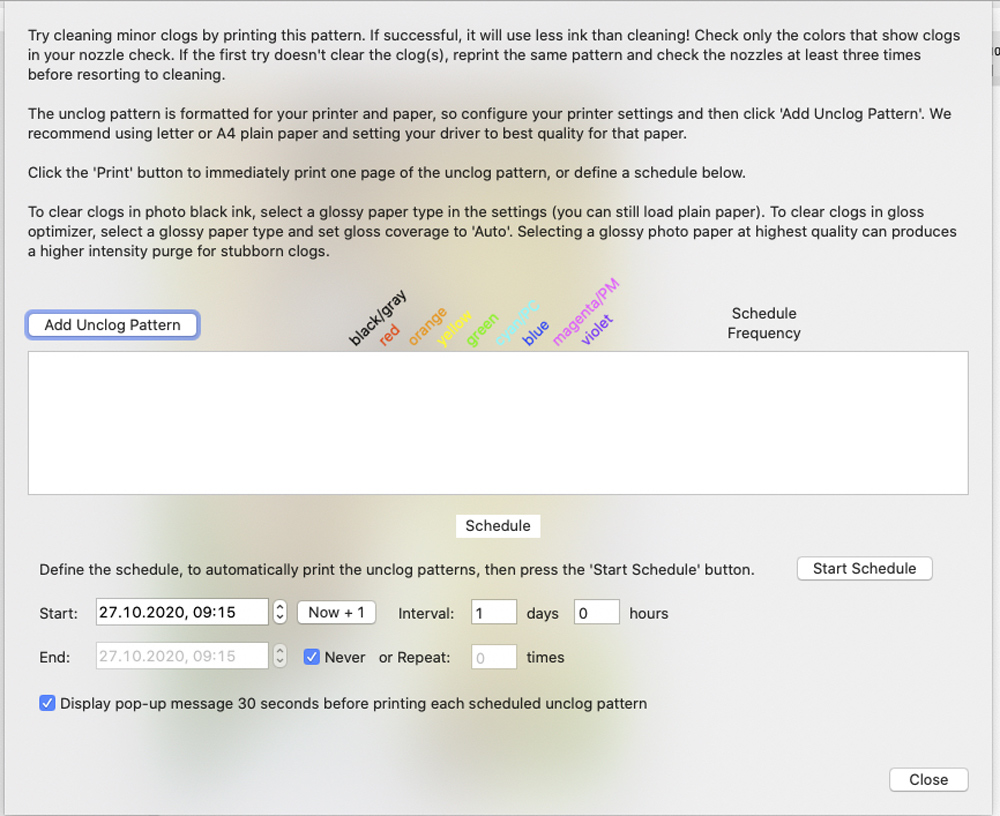Image resolution: width=1000 pixels, height=816 pixels.
Task: Click the blue color column label
Action: click(536, 333)
